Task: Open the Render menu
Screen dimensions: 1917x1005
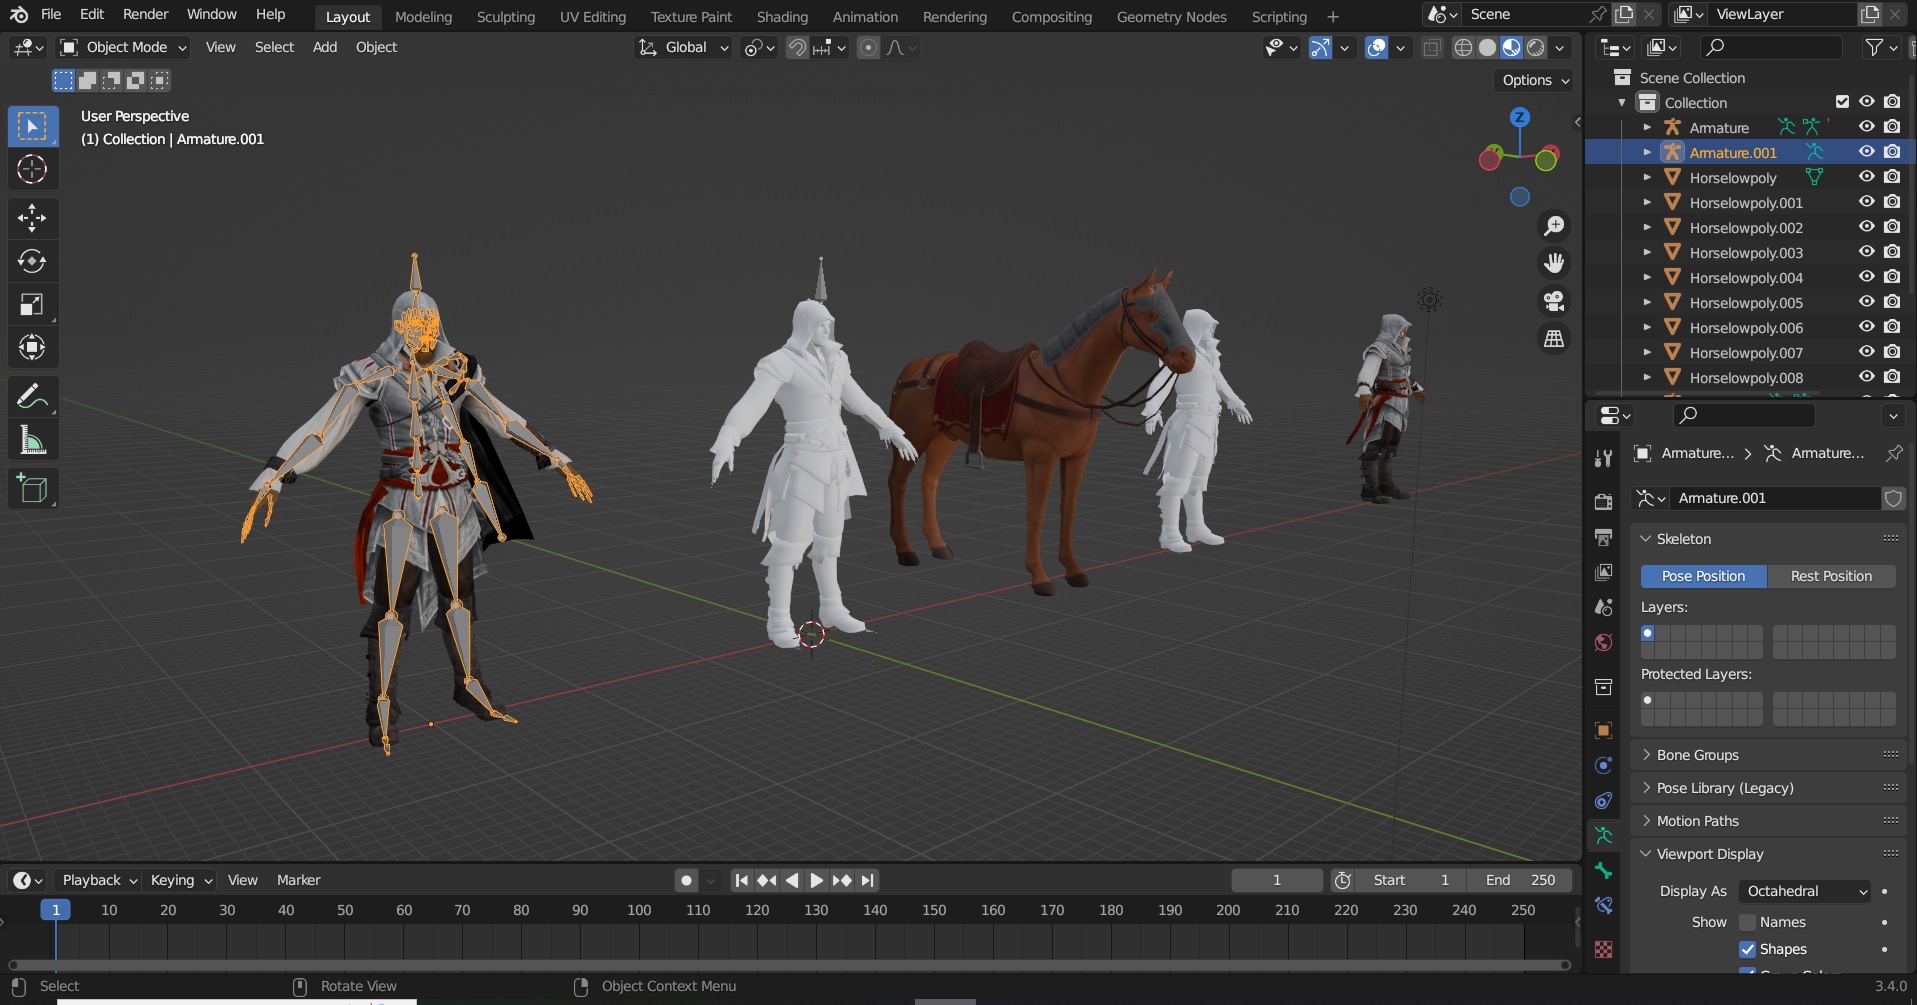Action: click(x=146, y=14)
